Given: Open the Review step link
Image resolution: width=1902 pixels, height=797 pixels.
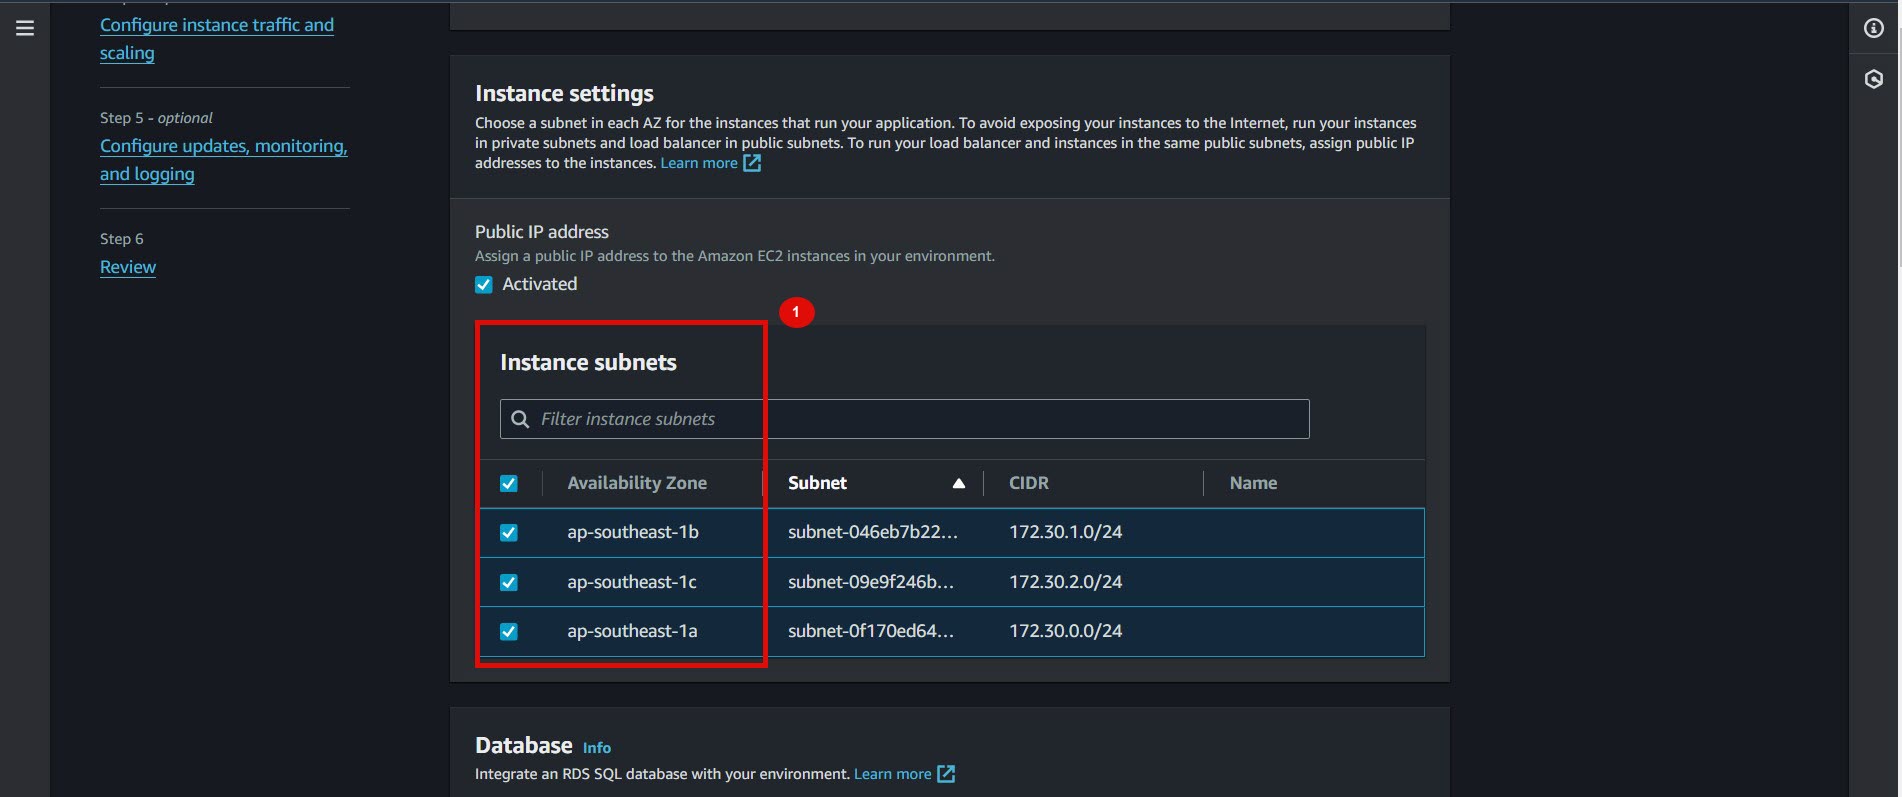Looking at the screenshot, I should (x=128, y=267).
